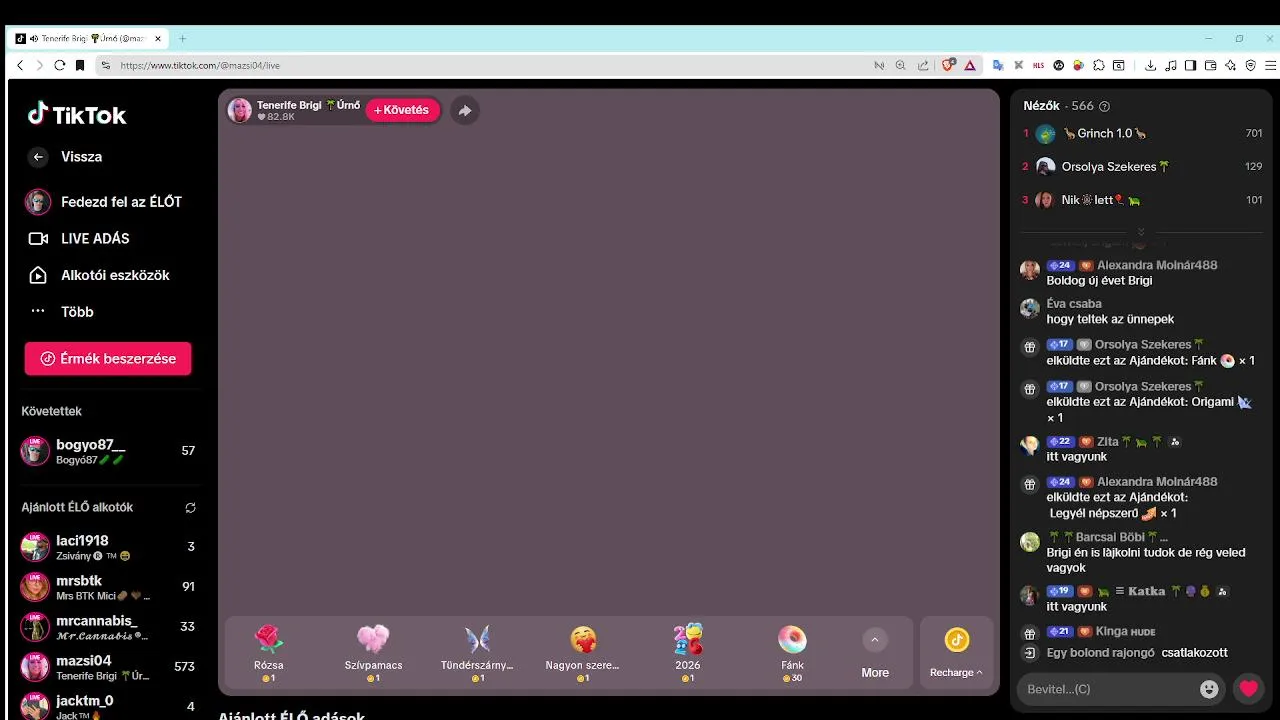Click the address bar share icon
The image size is (1280, 720).
click(923, 65)
